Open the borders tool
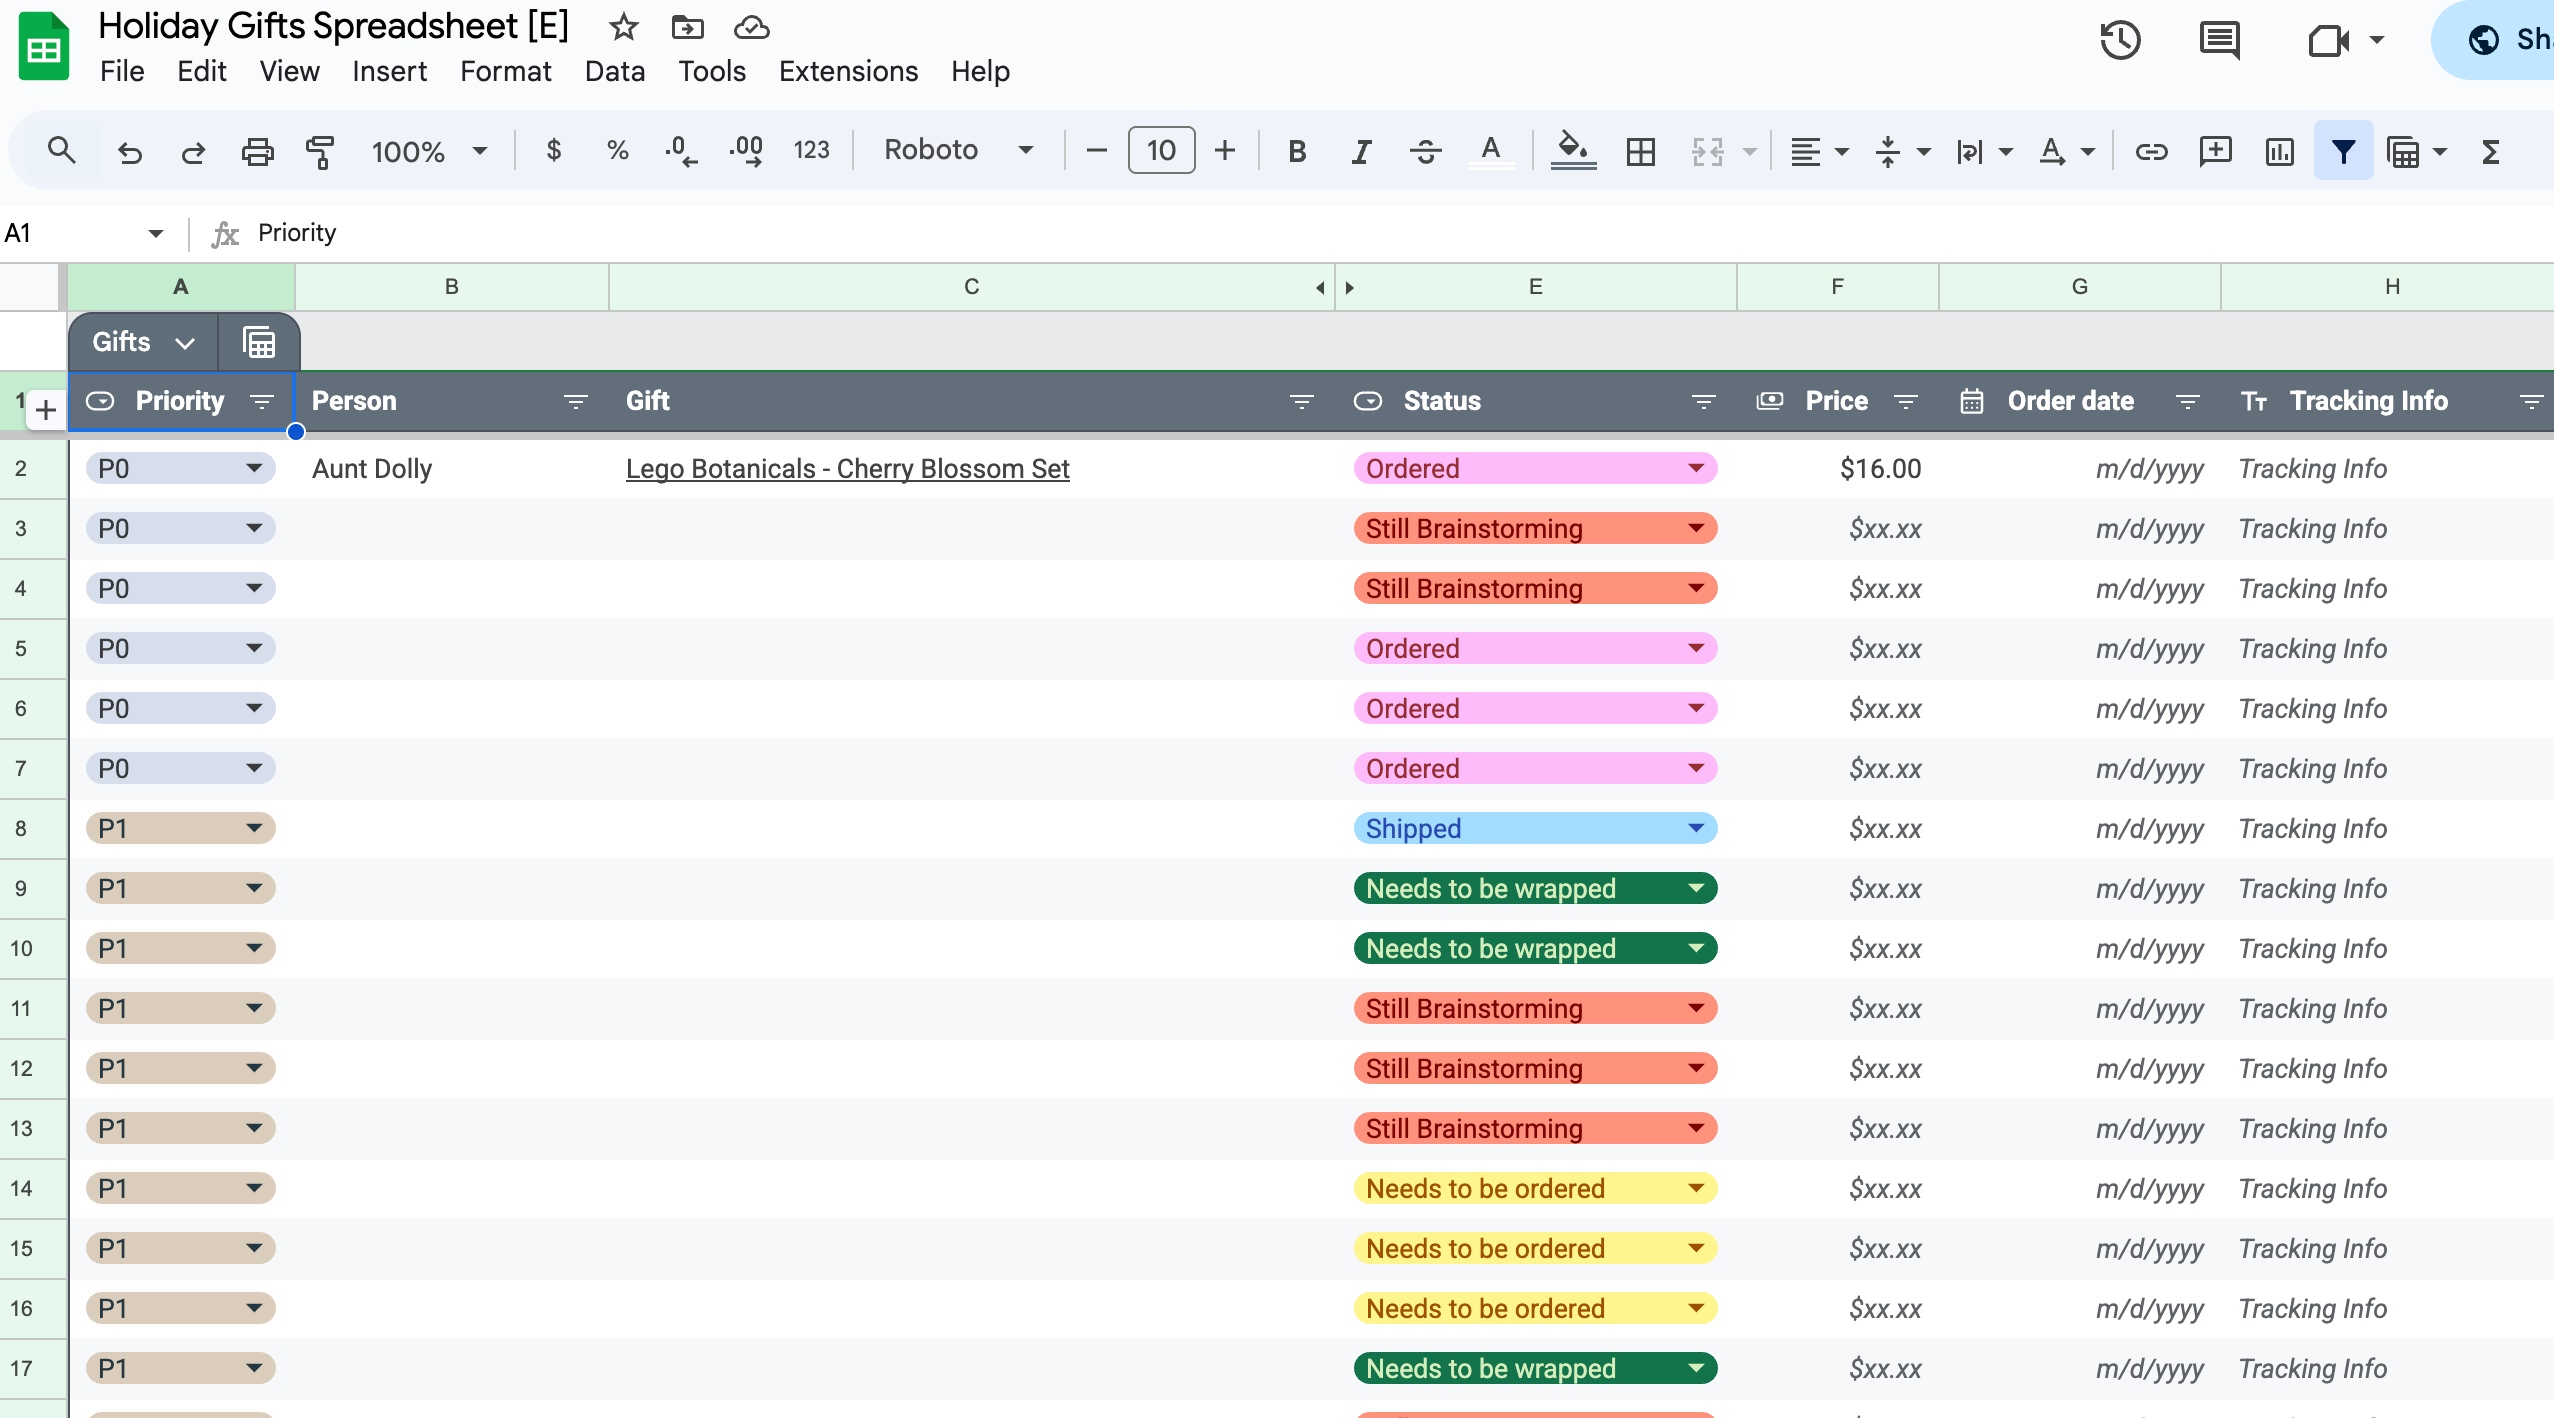The width and height of the screenshot is (2554, 1418). click(x=1640, y=151)
